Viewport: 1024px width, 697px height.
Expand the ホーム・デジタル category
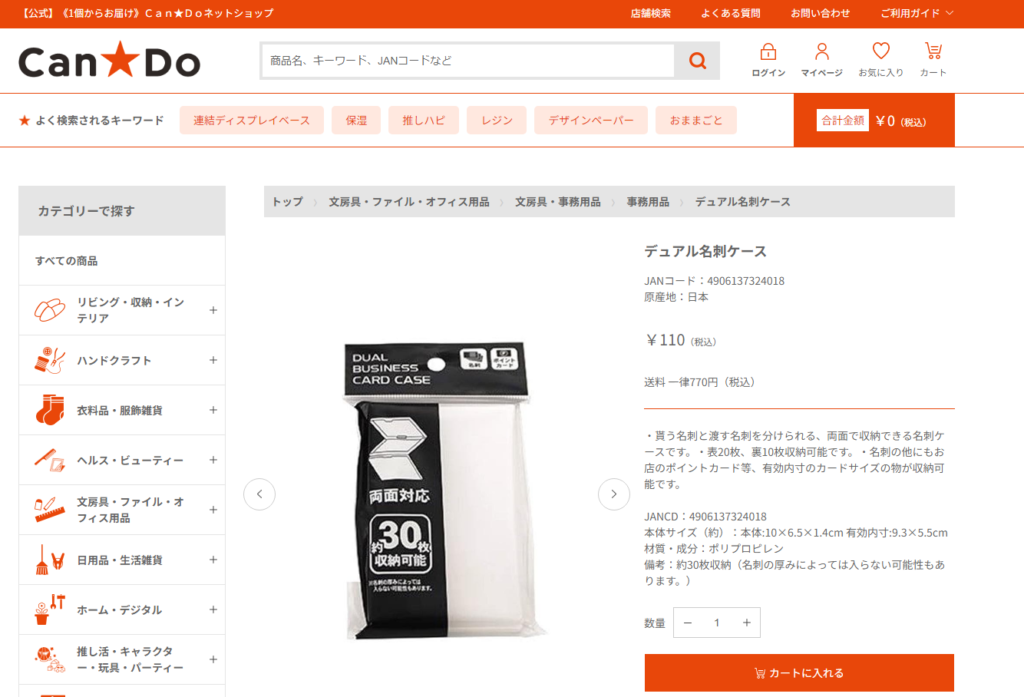[213, 609]
